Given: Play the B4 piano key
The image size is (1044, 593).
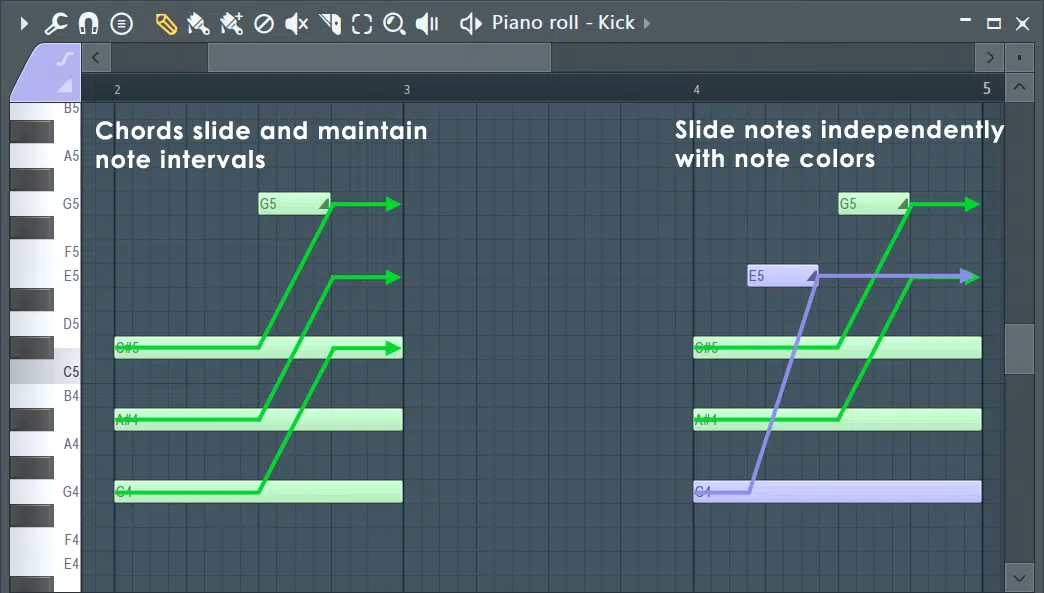Looking at the screenshot, I should click(45, 395).
